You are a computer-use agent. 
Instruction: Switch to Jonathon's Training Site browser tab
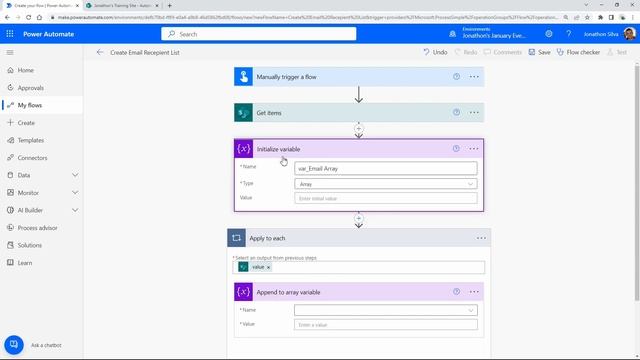click(122, 6)
